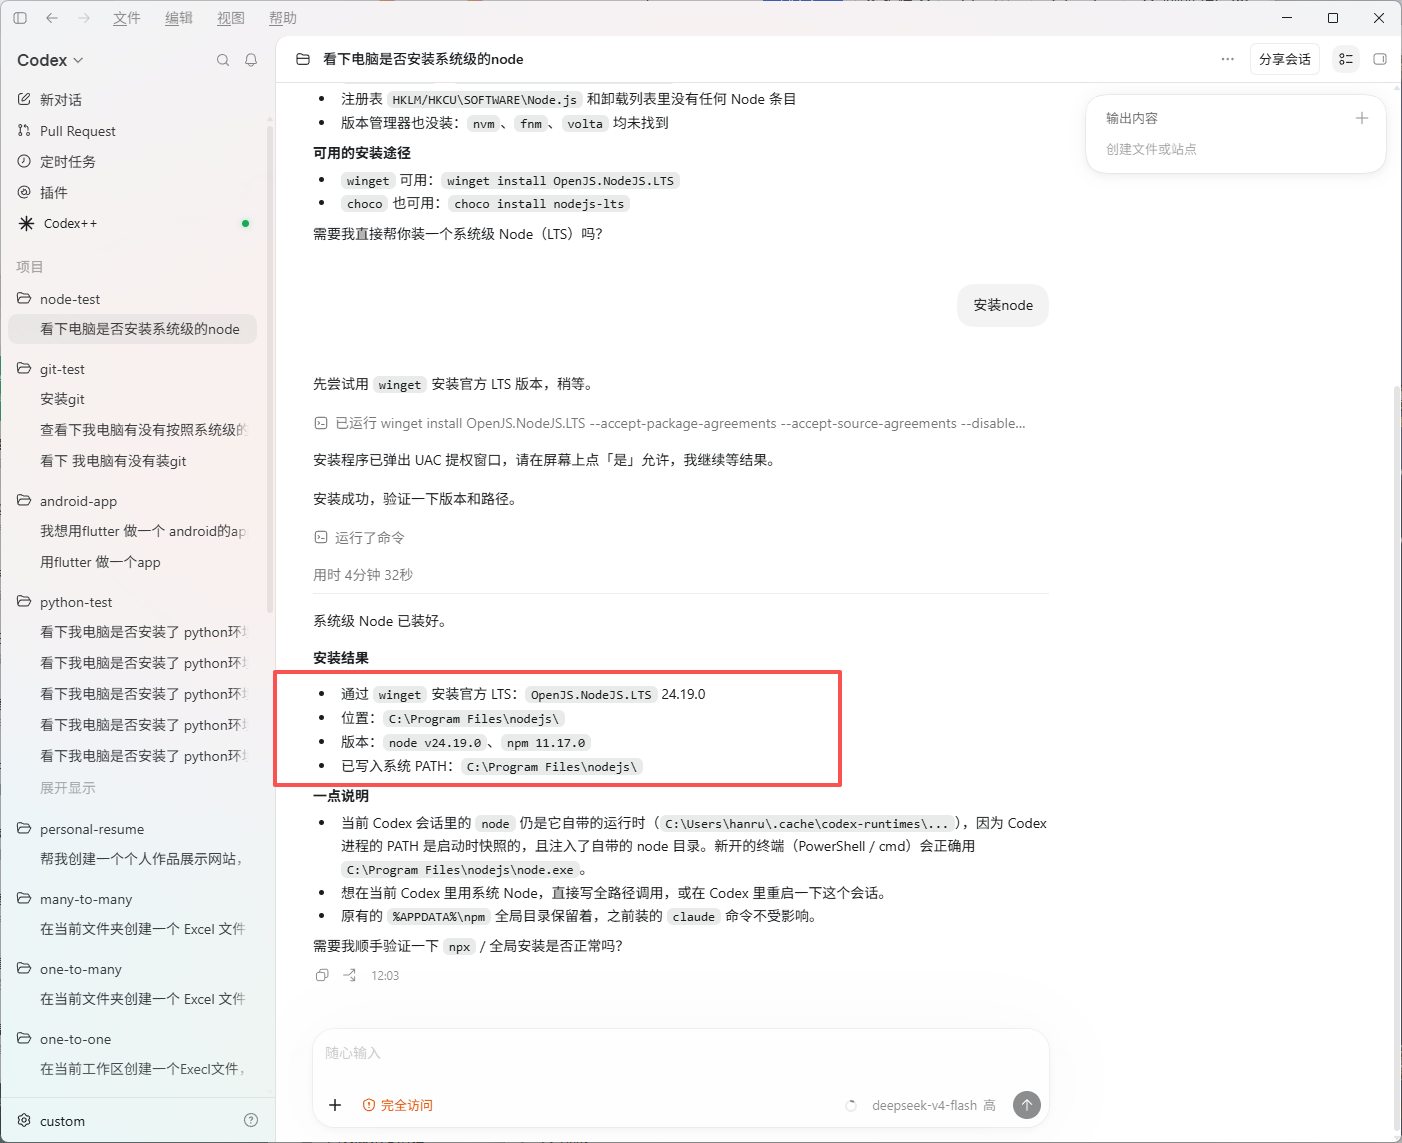Toggle the task list panel icon
Image resolution: width=1402 pixels, height=1143 pixels.
1346,59
